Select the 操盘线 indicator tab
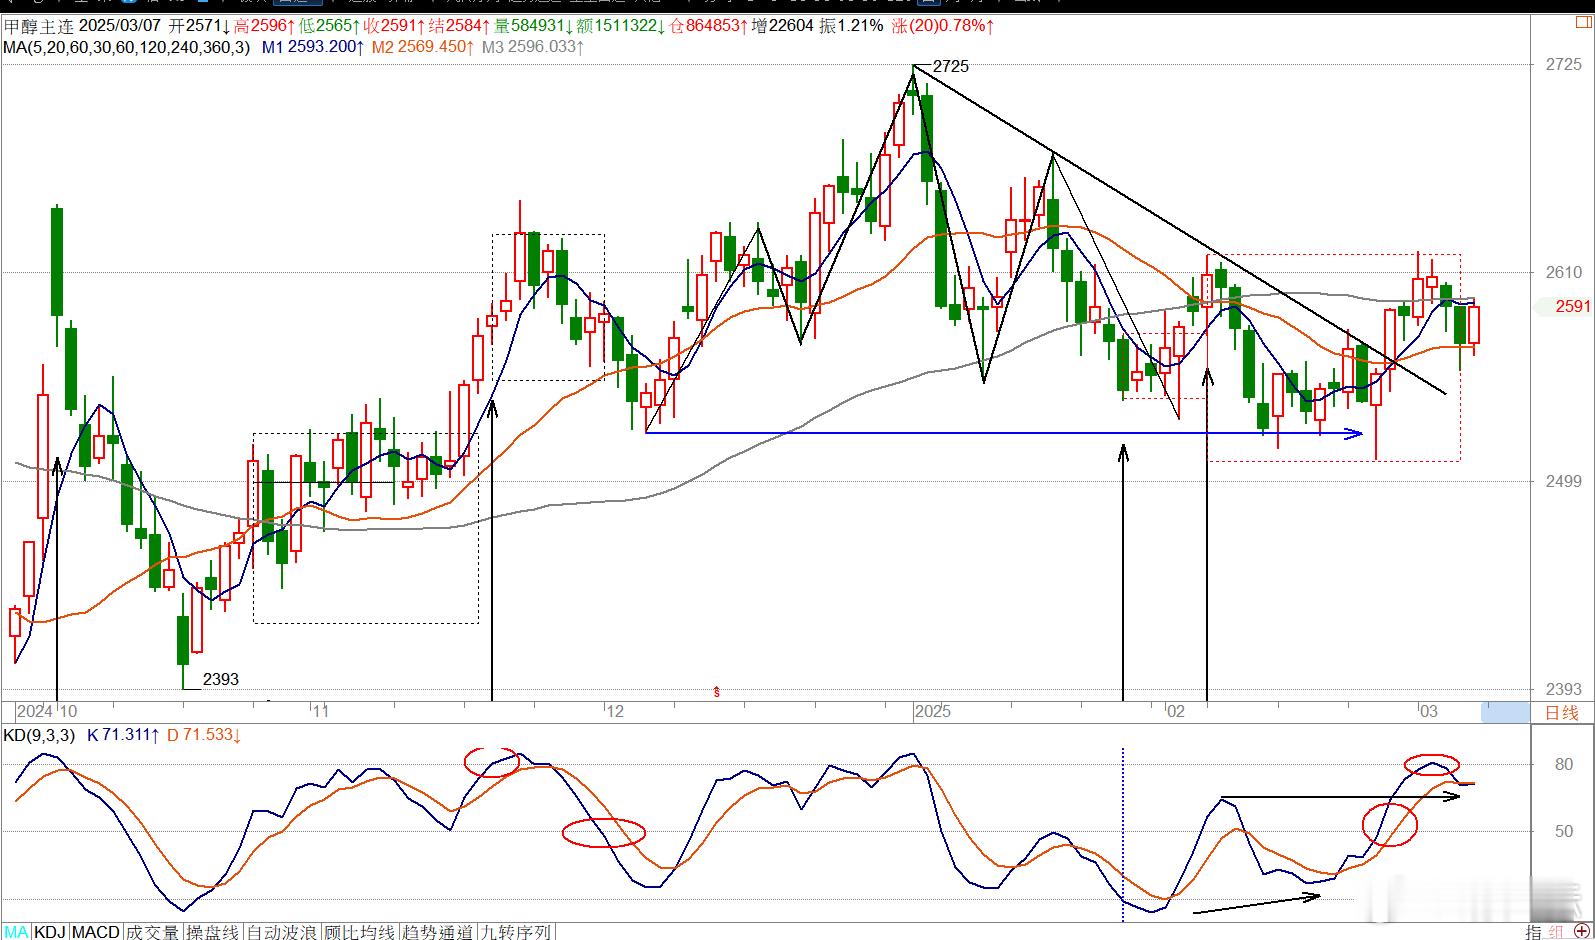 213,932
